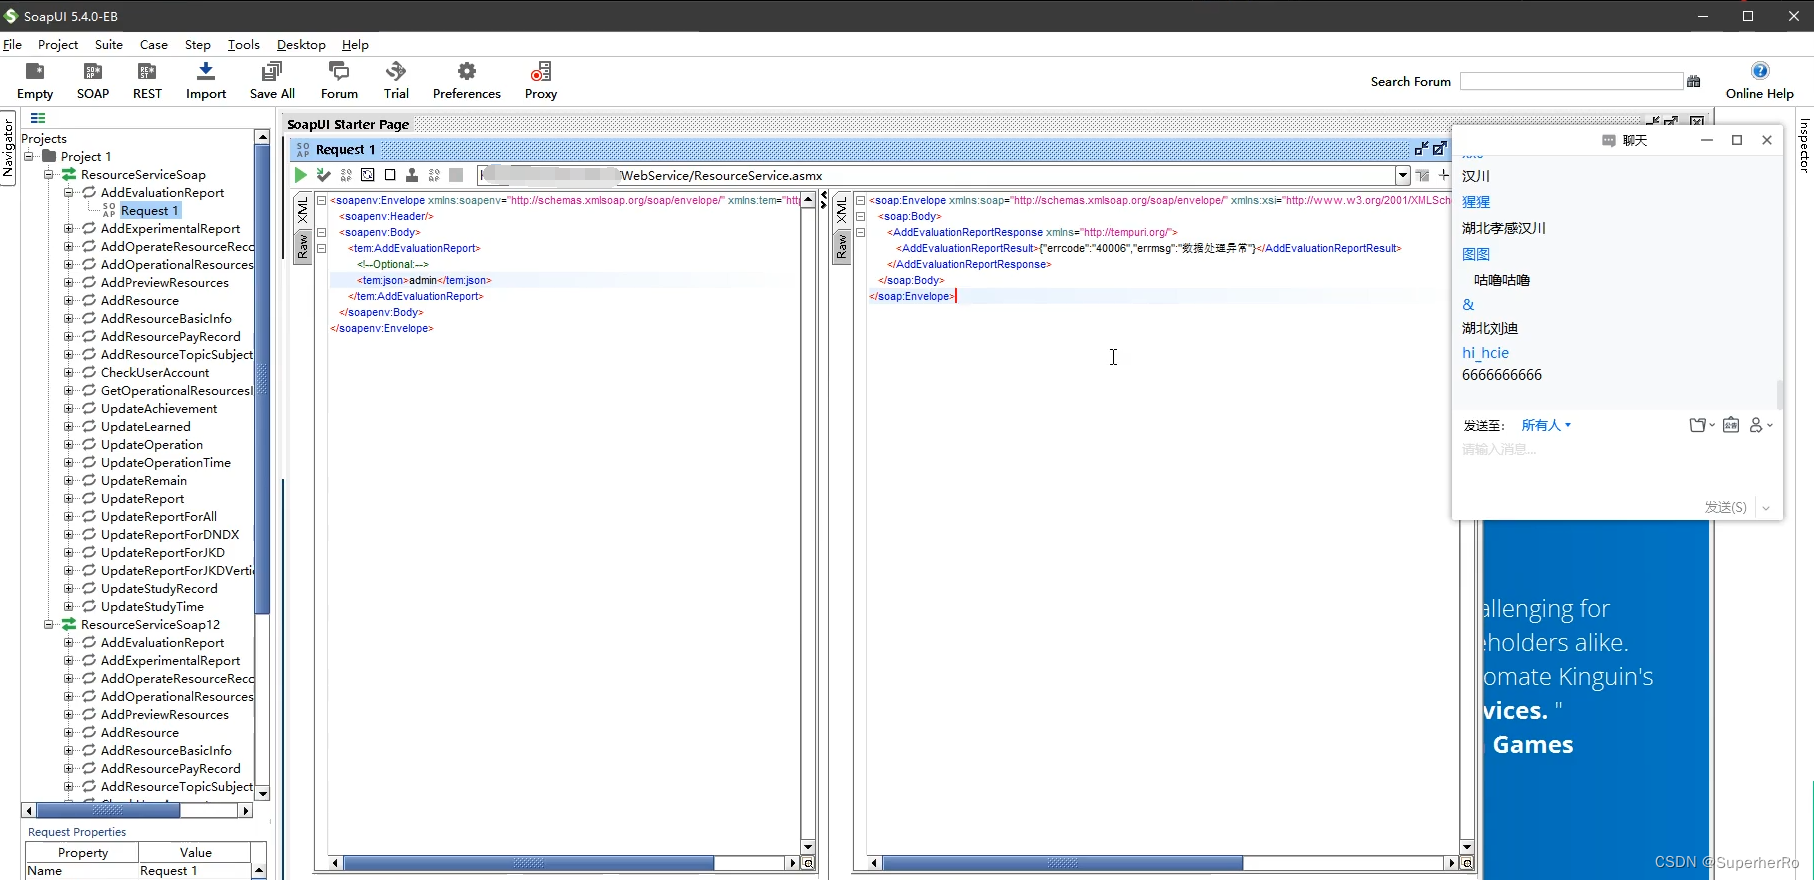Click the hi_hcie username in chat
The image size is (1814, 880).
coord(1485,353)
